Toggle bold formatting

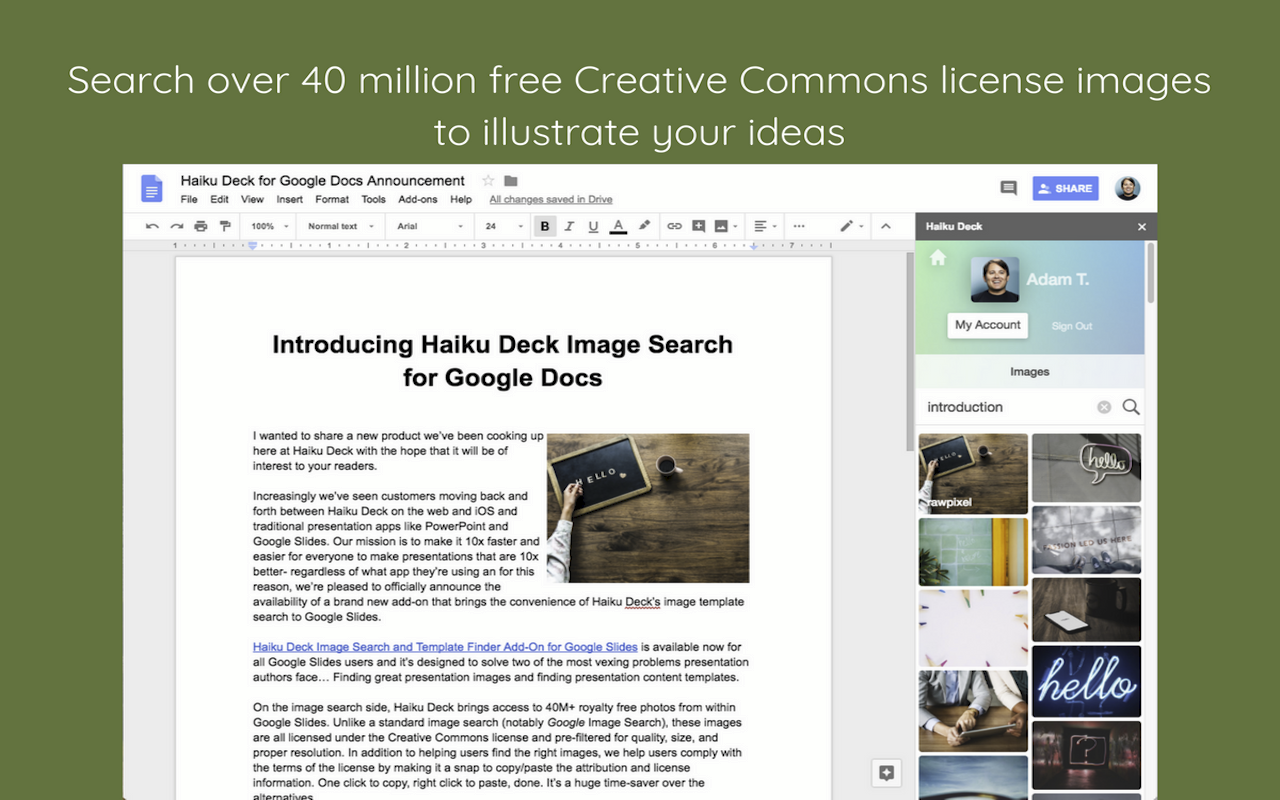[545, 226]
